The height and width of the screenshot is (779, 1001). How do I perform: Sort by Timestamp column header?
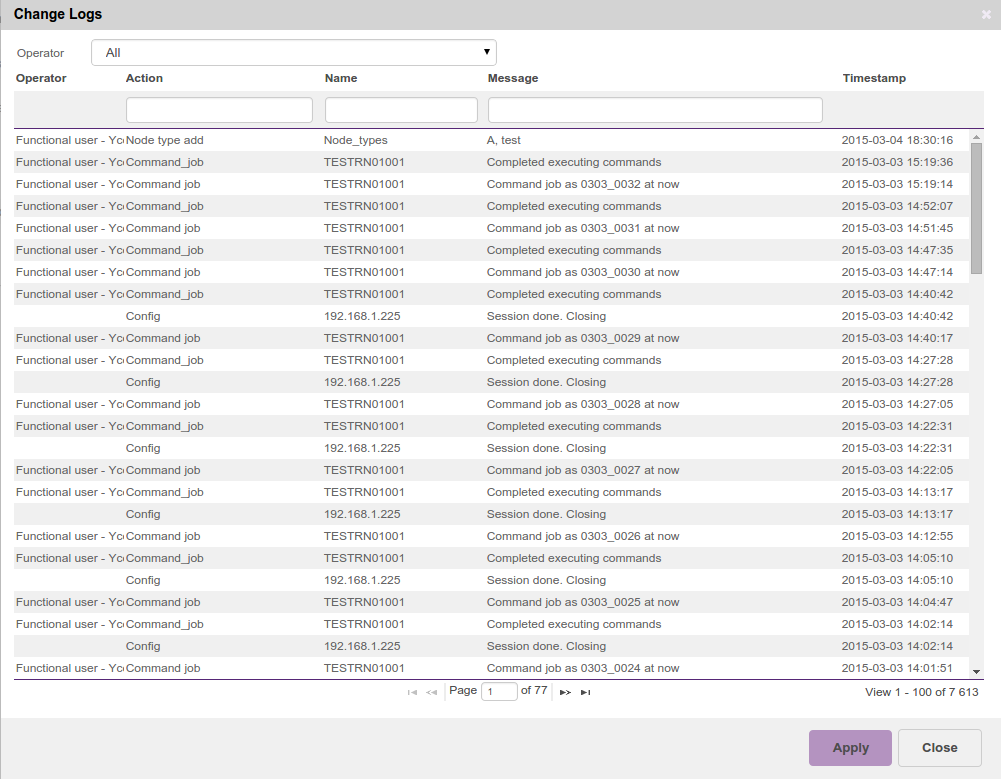coord(874,78)
